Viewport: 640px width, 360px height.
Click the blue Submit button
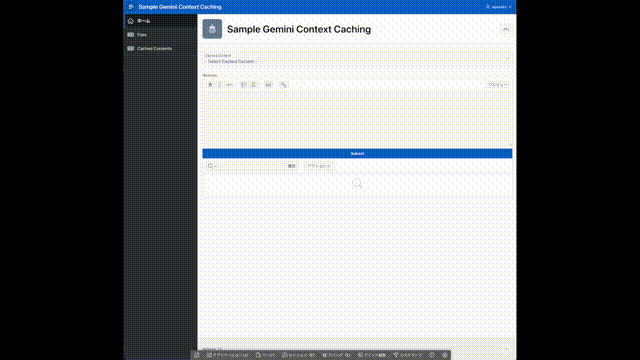pos(357,153)
